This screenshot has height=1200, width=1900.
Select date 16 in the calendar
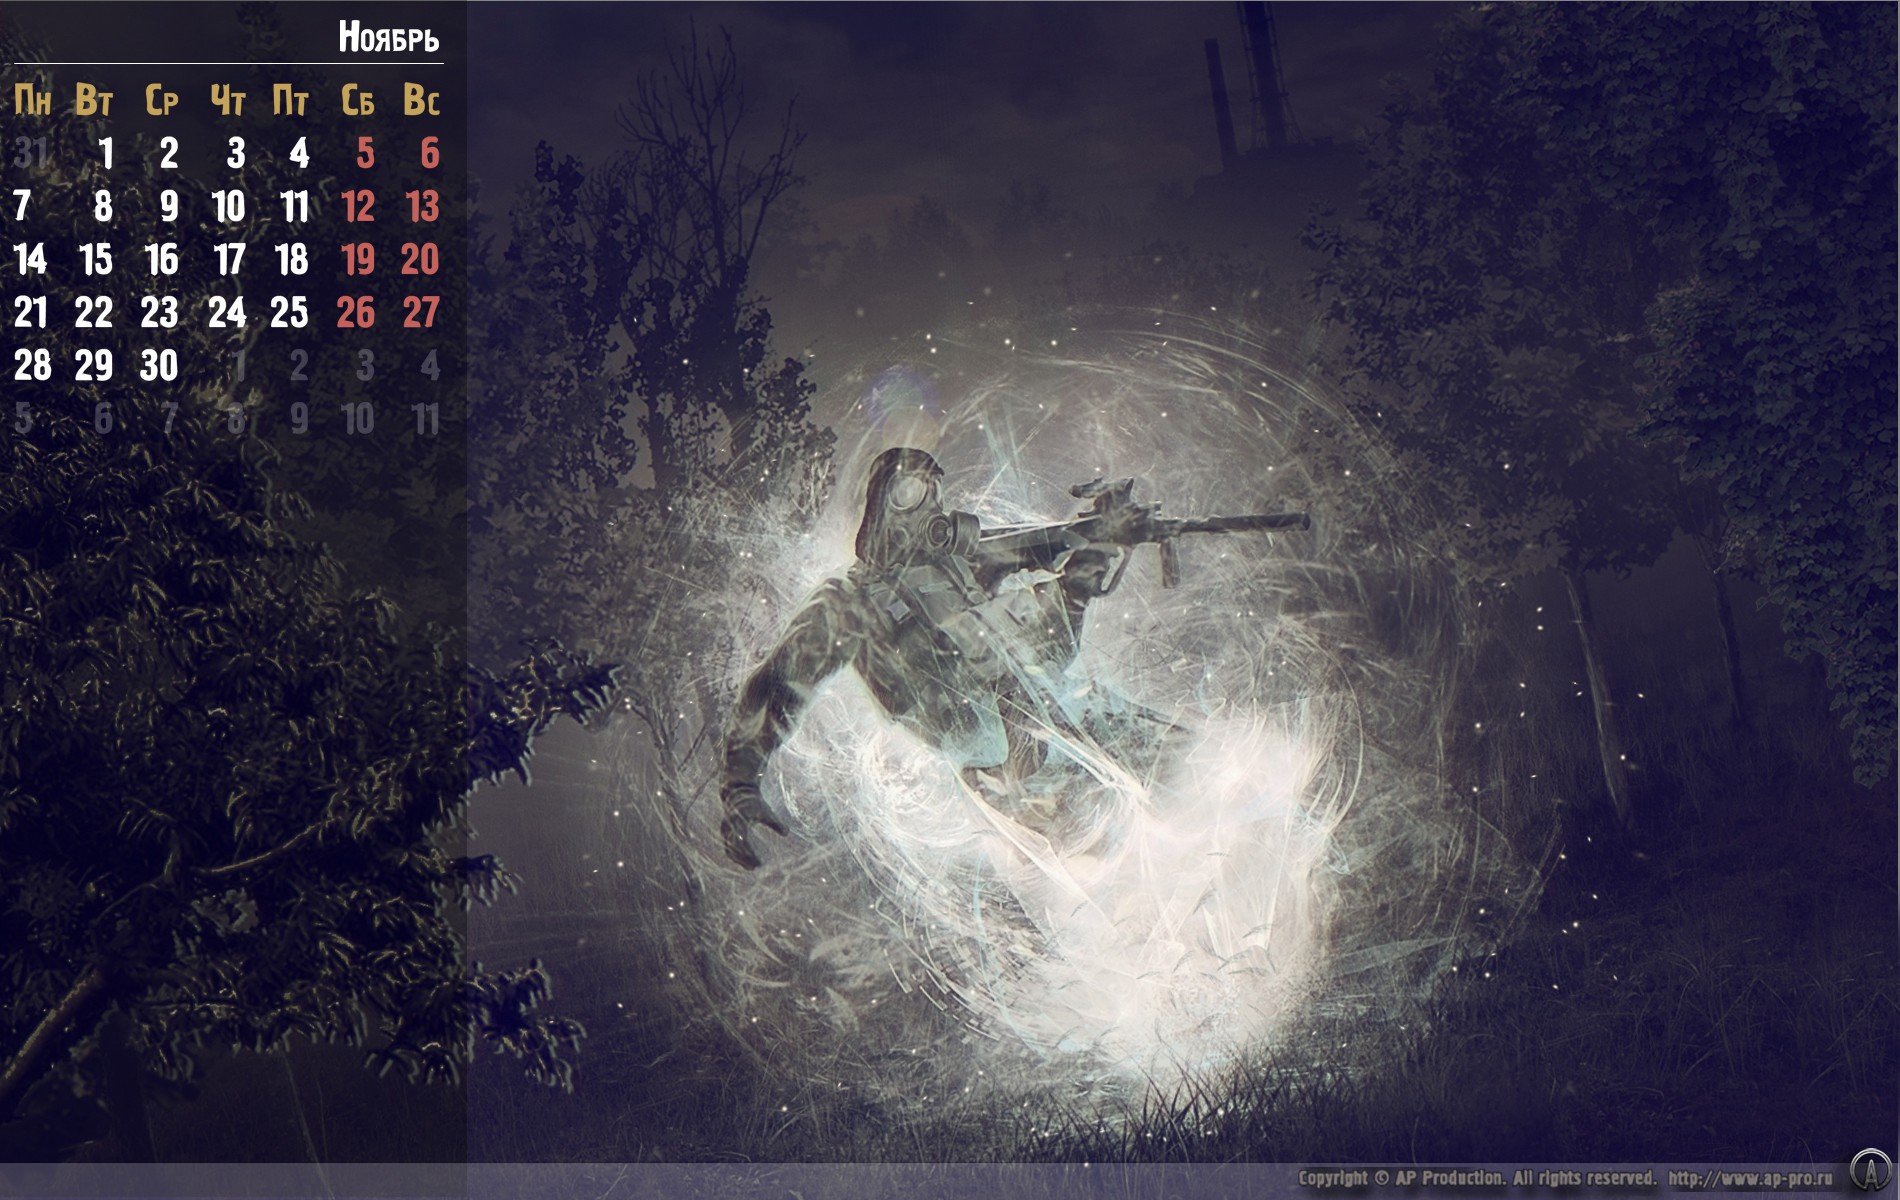[x=161, y=259]
